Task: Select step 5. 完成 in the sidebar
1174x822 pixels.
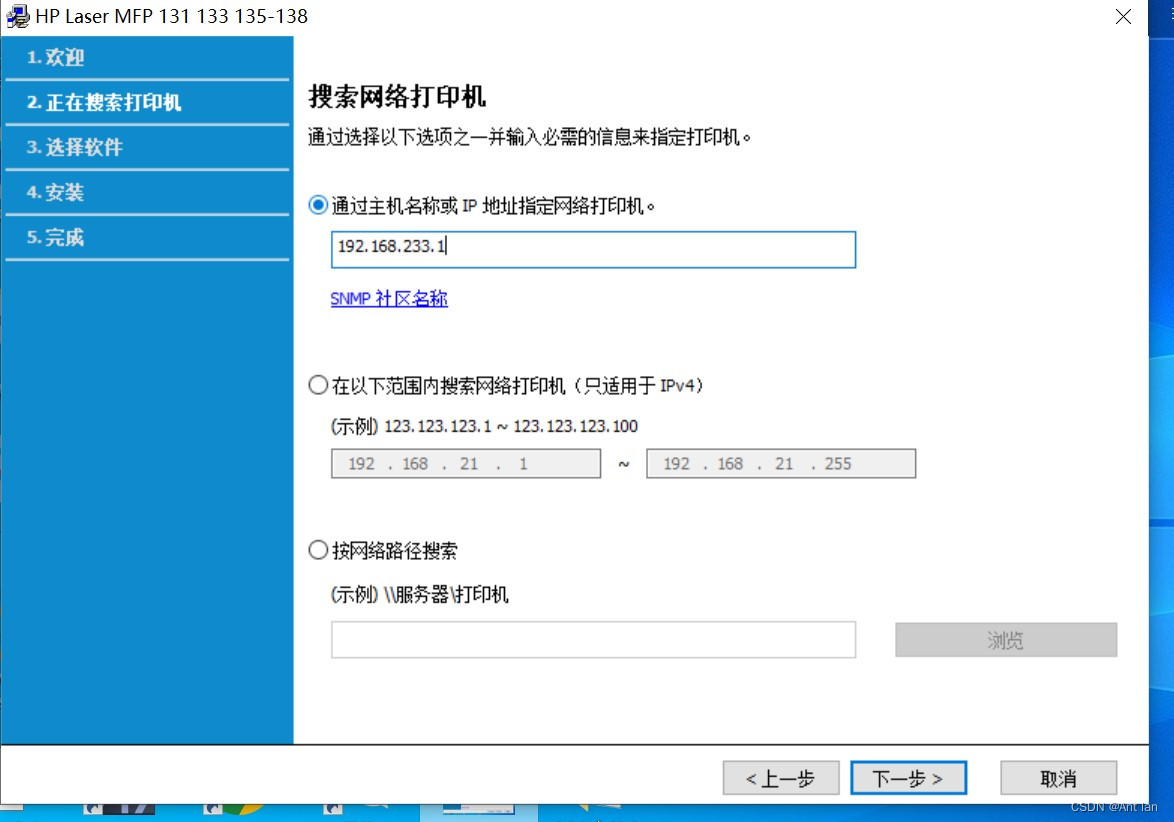Action: 147,237
